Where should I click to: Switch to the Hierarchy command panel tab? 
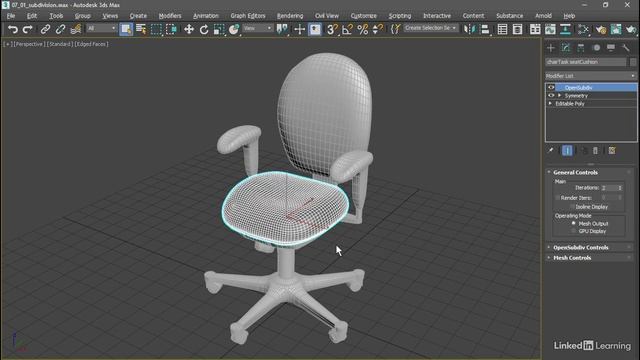pyautogui.click(x=581, y=48)
